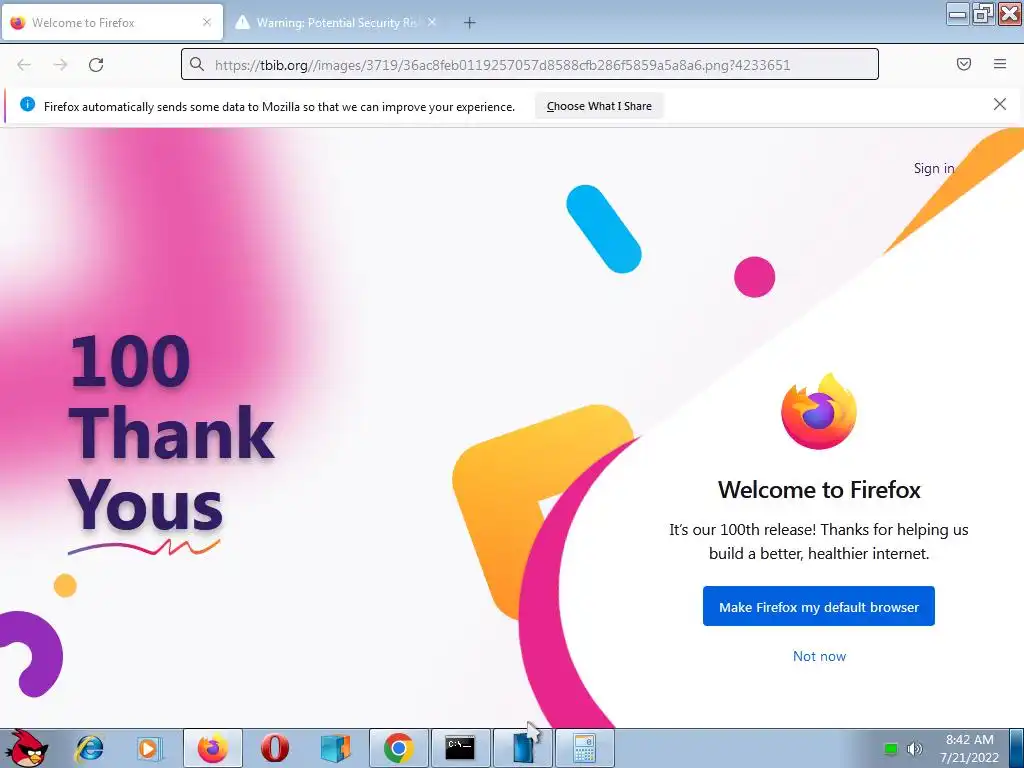Minimize the Firefox window
1024x768 pixels.
957,13
